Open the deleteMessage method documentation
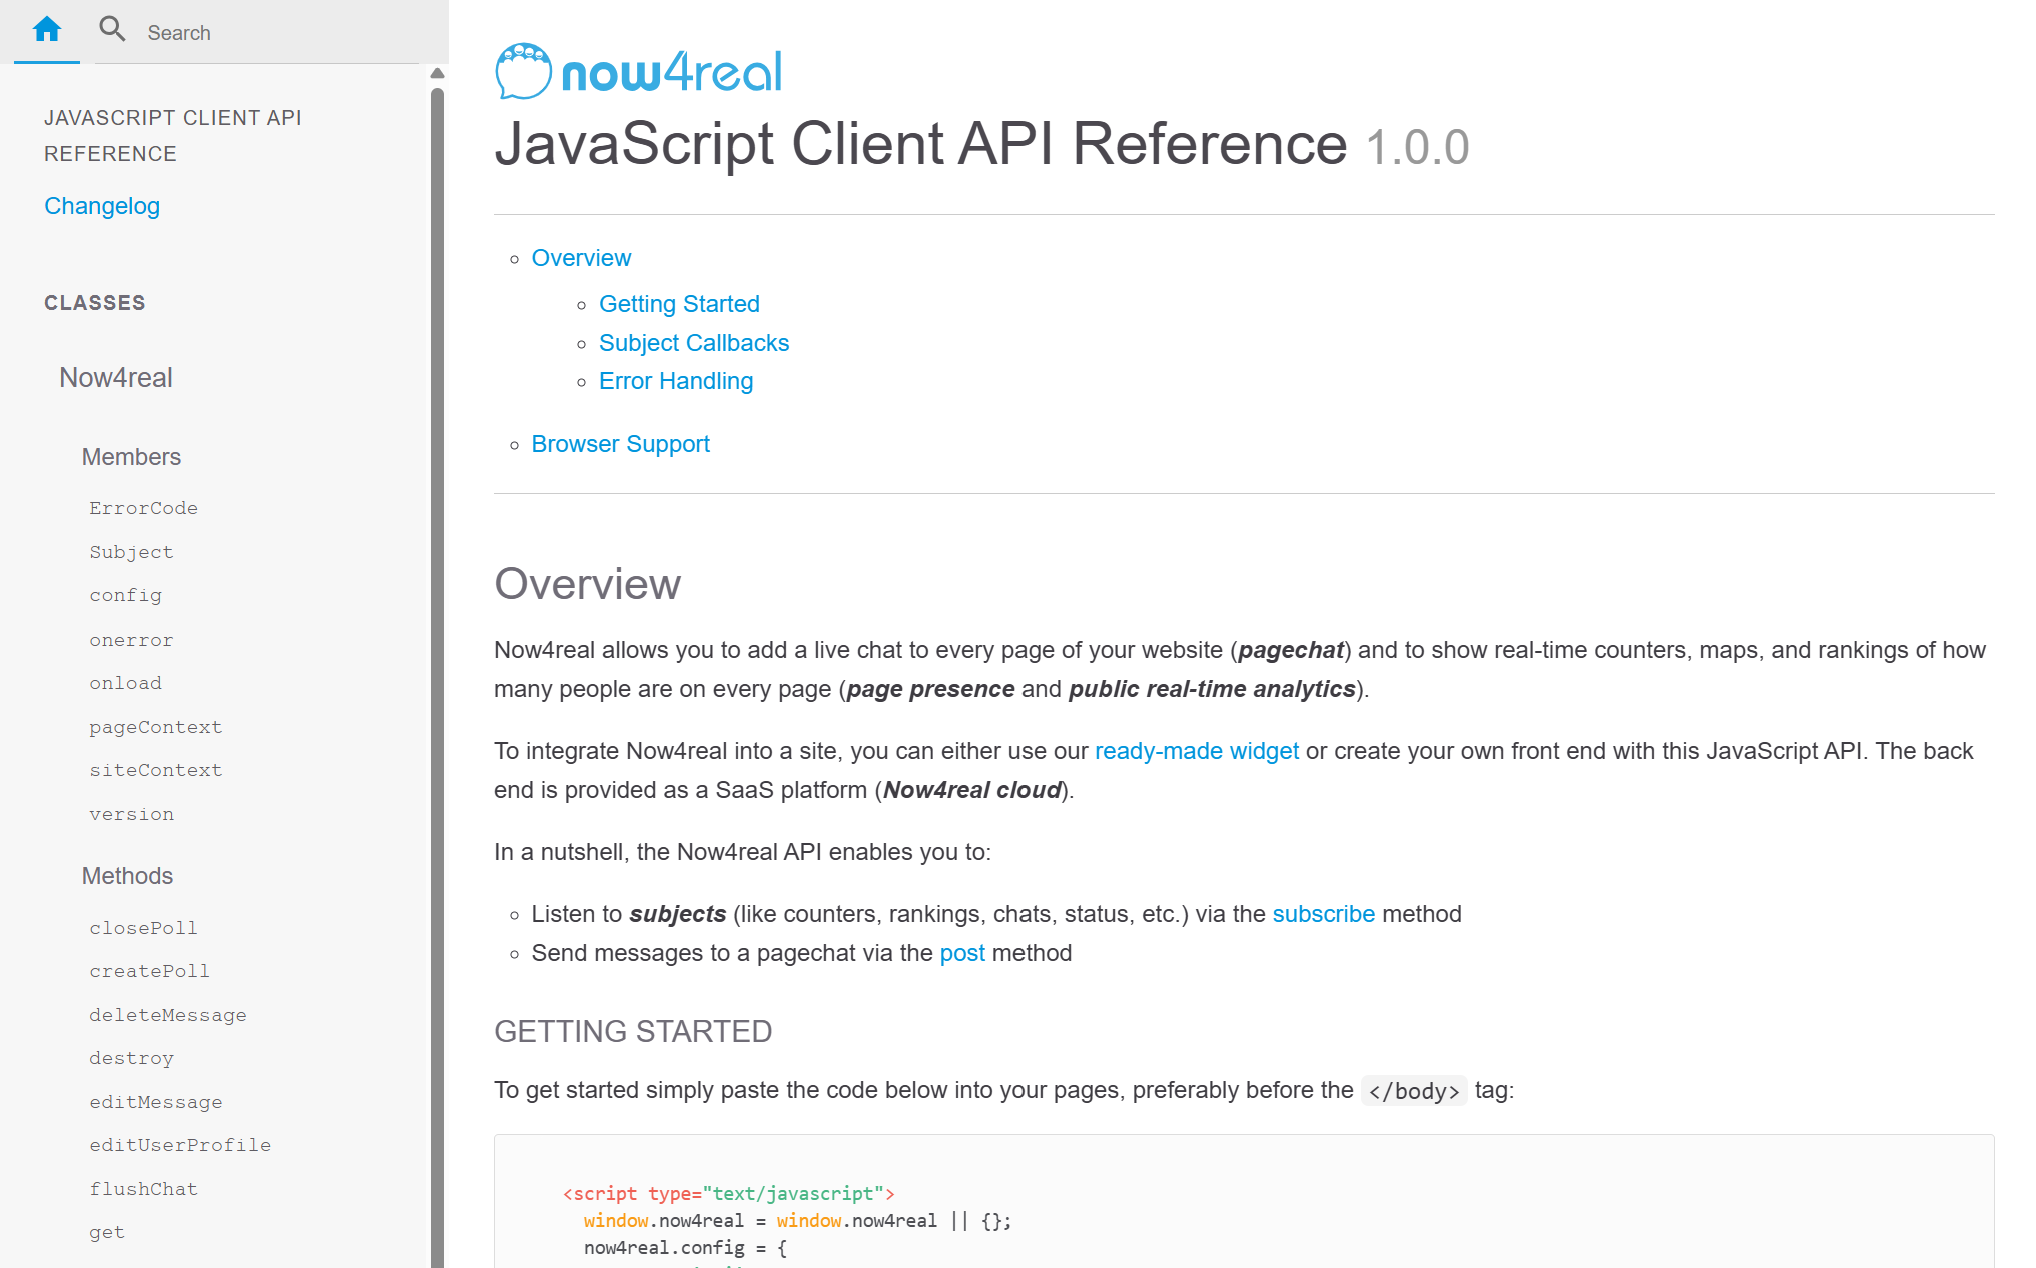This screenshot has width=2036, height=1268. [167, 1014]
